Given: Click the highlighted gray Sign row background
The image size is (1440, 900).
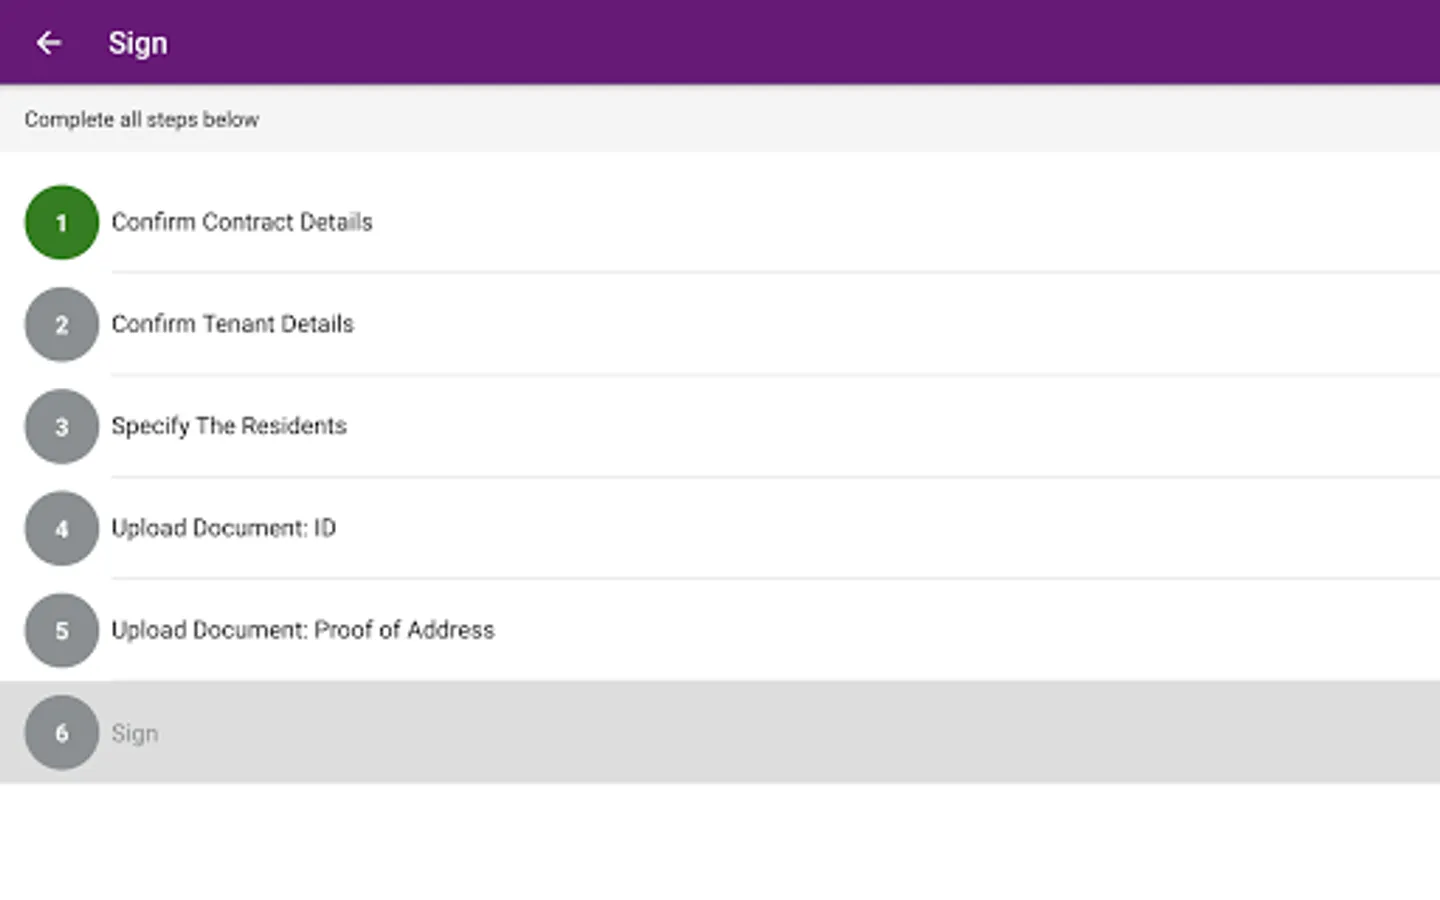Looking at the screenshot, I should coord(720,732).
